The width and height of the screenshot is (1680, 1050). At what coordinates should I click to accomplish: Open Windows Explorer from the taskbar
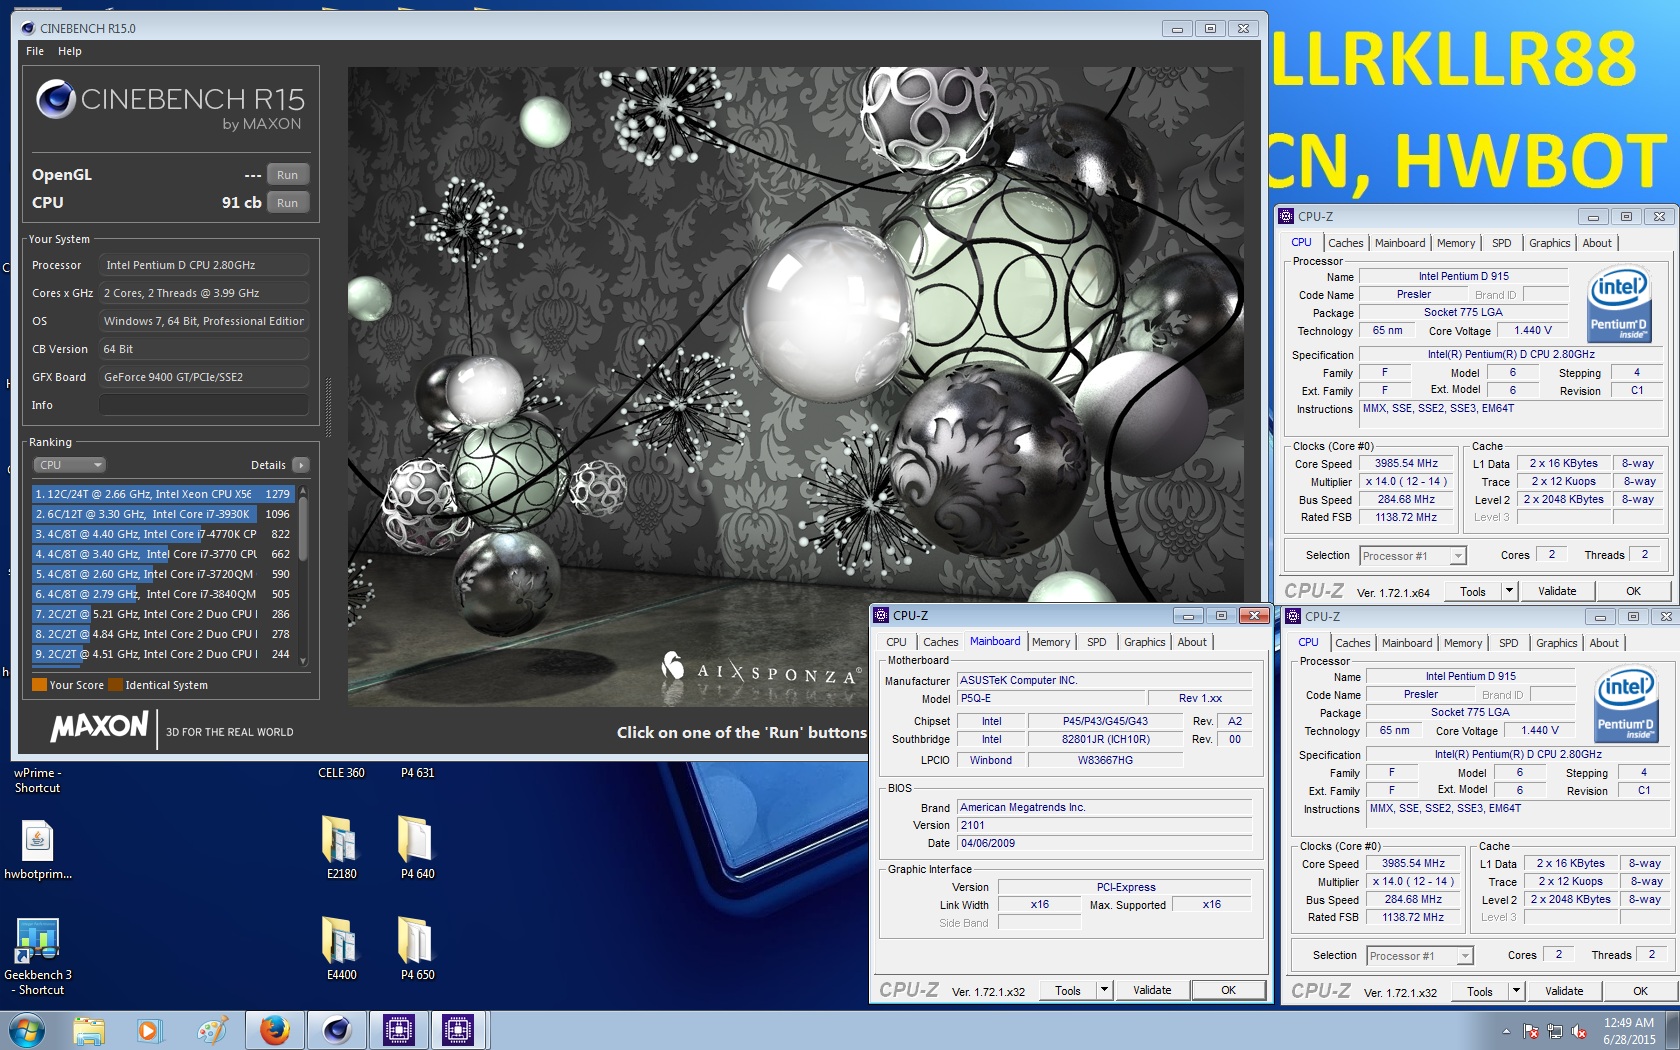coord(89,1030)
